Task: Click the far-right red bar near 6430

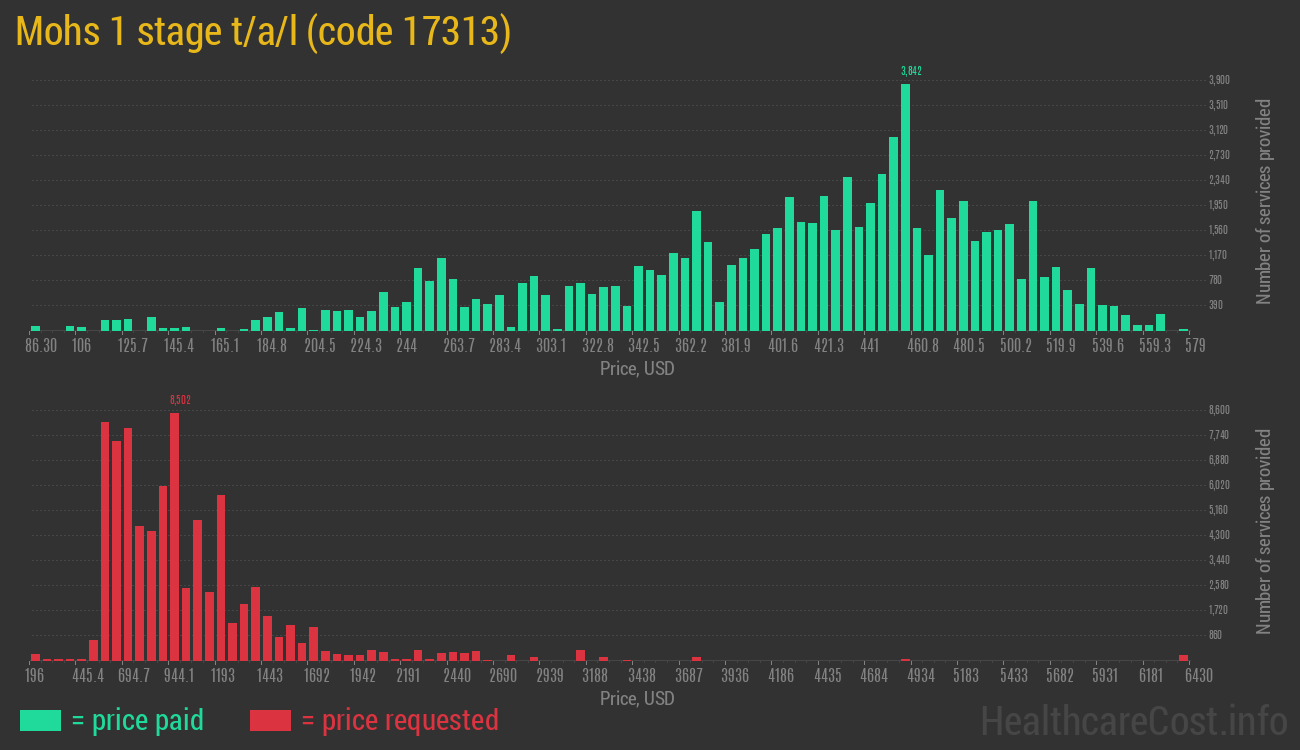Action: 1184,657
